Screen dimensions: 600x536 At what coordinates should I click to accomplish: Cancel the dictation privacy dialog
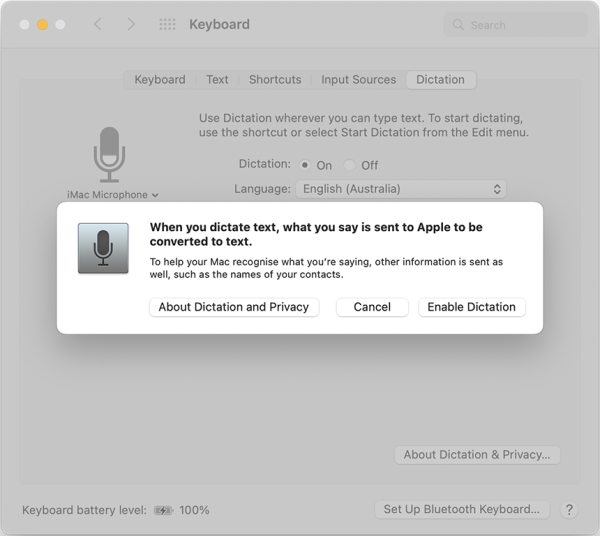(372, 307)
